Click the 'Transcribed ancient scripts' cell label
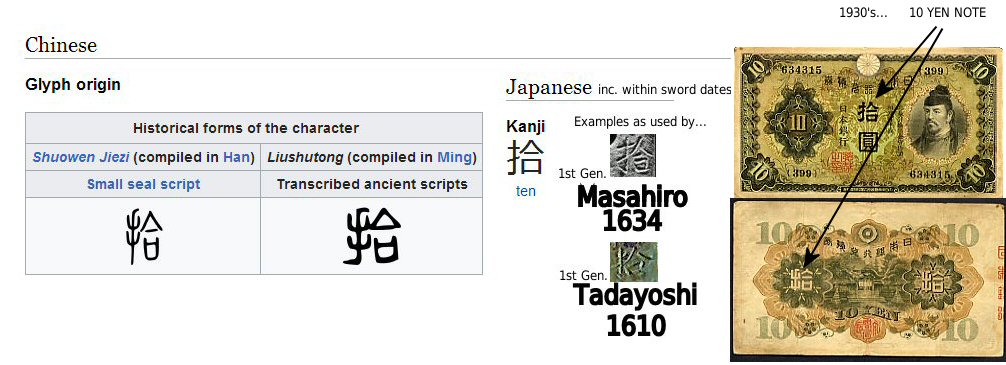The width and height of the screenshot is (1006, 365). coord(371,184)
